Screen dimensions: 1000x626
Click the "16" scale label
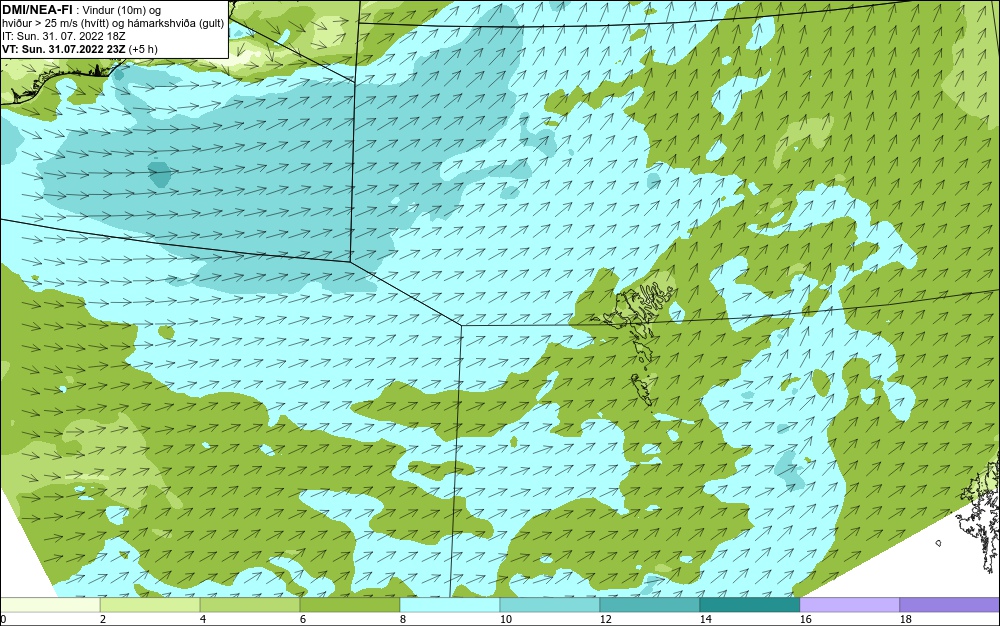pyautogui.click(x=805, y=619)
